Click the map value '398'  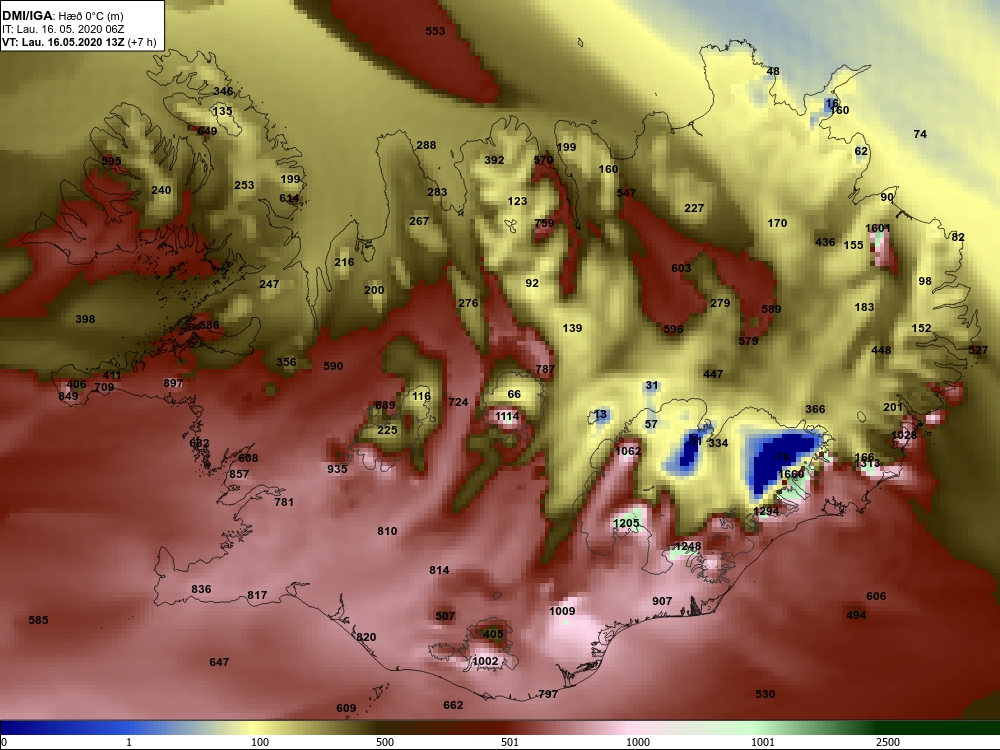(85, 319)
